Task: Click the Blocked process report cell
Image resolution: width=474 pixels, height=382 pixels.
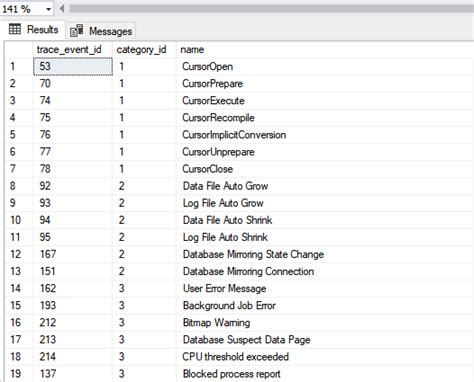Action: click(325, 374)
